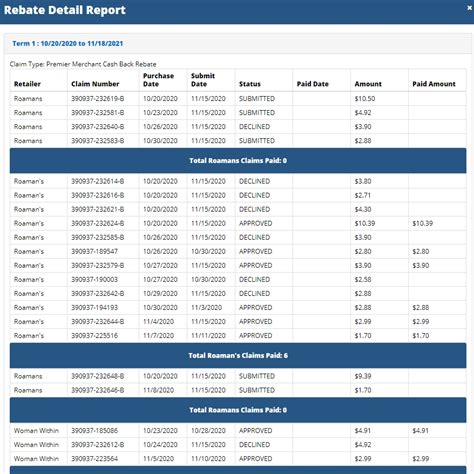The width and height of the screenshot is (474, 474).
Task: Click the Status column header
Action: (250, 84)
